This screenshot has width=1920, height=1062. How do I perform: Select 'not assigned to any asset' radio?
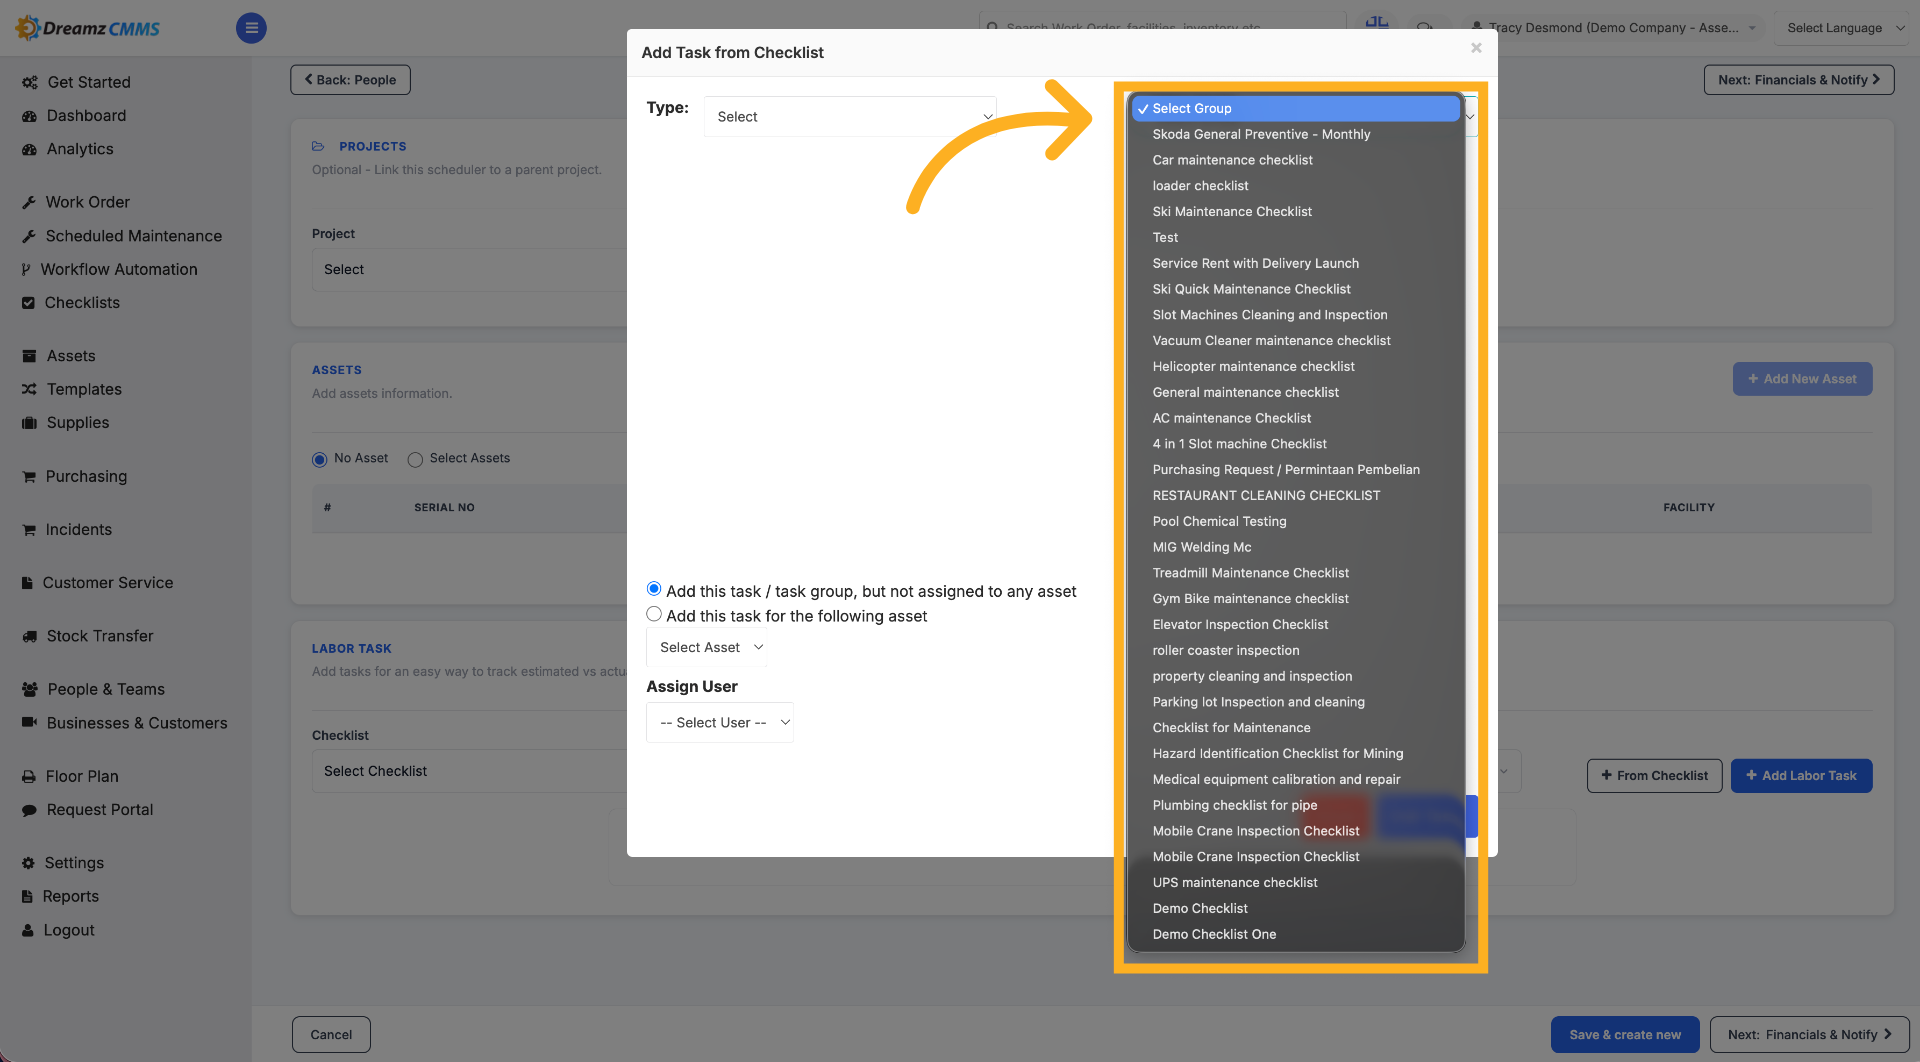click(654, 589)
